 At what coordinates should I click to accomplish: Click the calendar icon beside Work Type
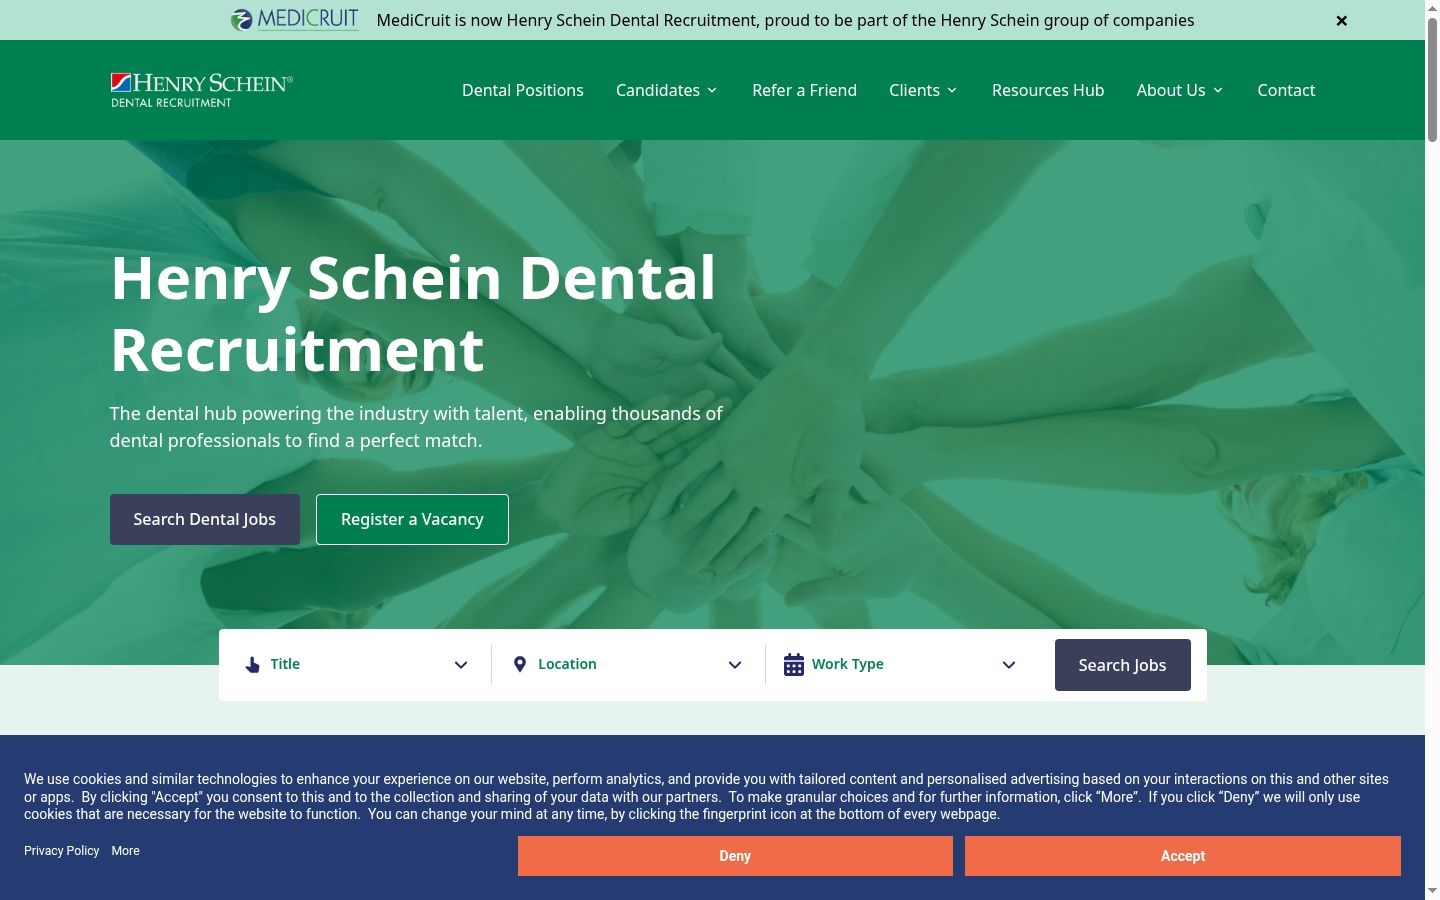click(x=794, y=664)
